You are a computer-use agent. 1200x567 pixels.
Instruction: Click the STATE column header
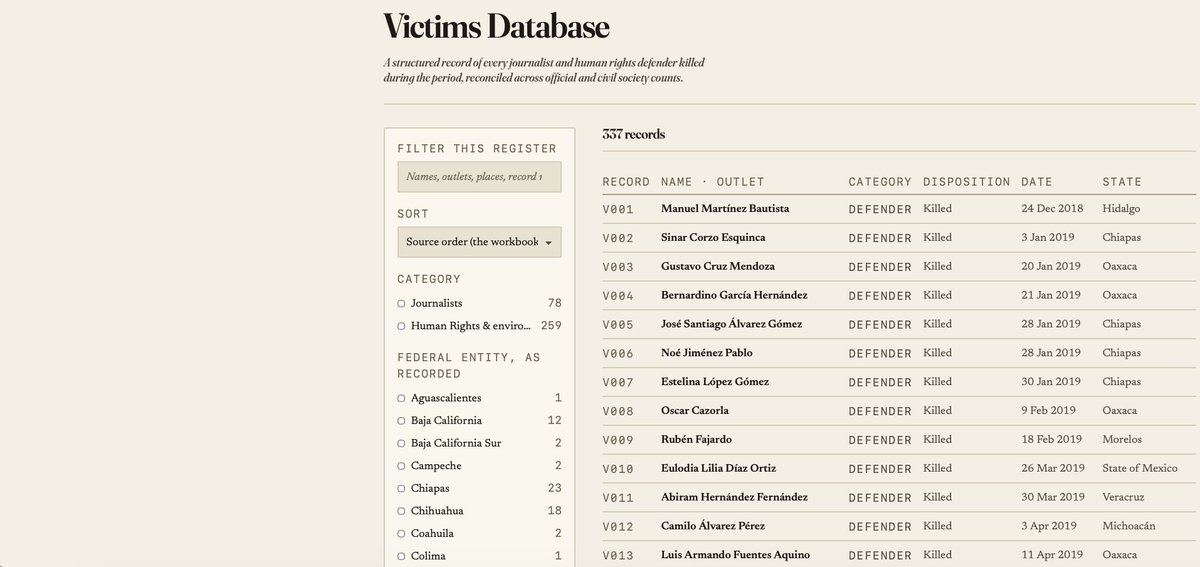click(x=1122, y=182)
